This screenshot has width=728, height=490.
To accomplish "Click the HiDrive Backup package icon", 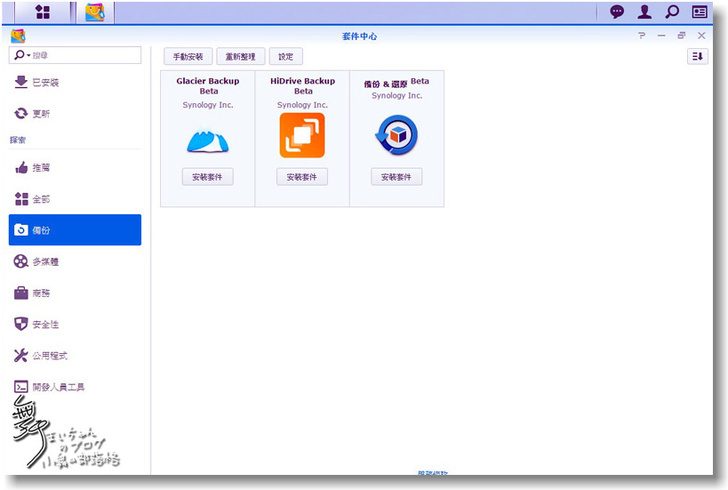I will tap(302, 135).
